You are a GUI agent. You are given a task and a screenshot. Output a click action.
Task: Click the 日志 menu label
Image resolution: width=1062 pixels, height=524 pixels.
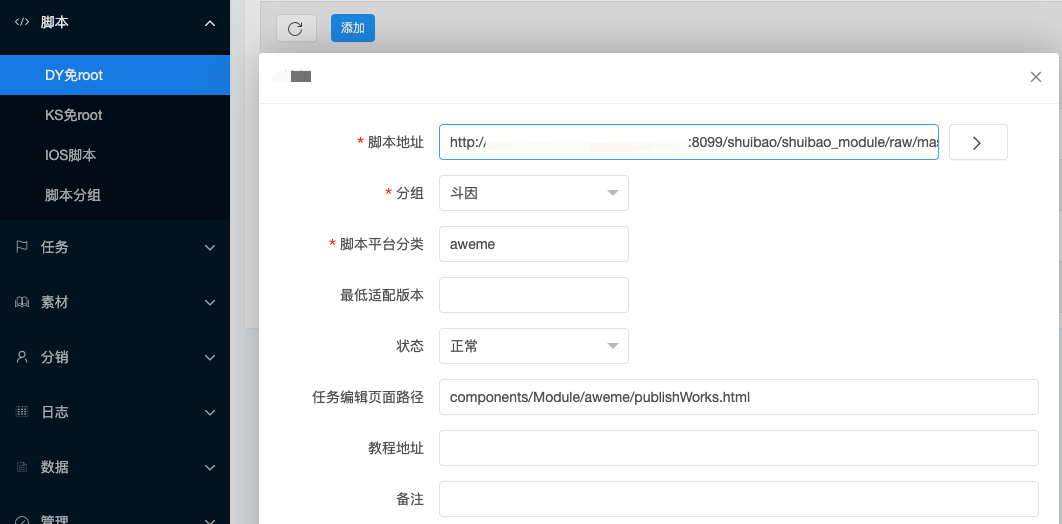pos(55,412)
